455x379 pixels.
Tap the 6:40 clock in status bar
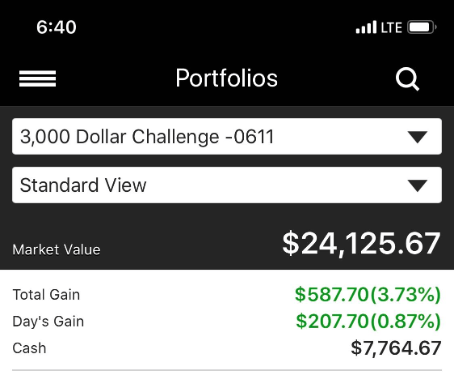pyautogui.click(x=56, y=27)
